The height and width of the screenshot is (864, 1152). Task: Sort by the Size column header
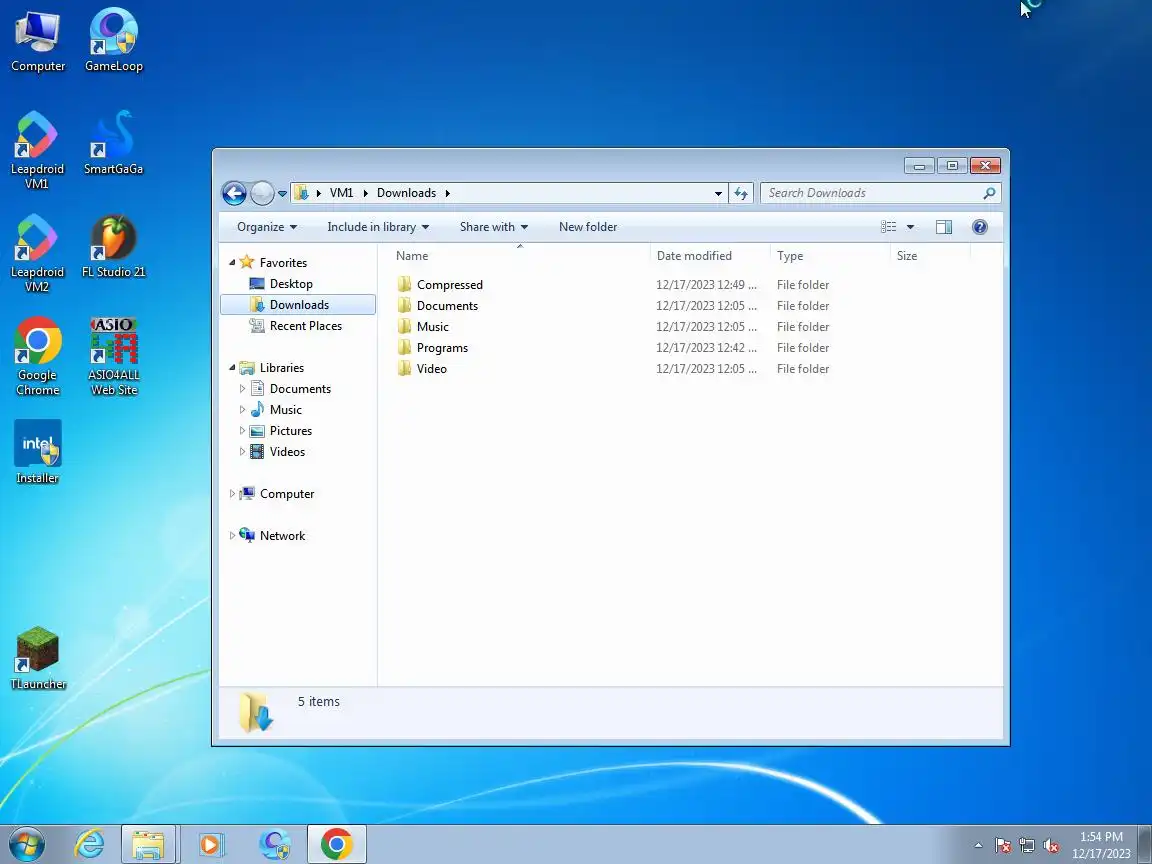click(930, 256)
